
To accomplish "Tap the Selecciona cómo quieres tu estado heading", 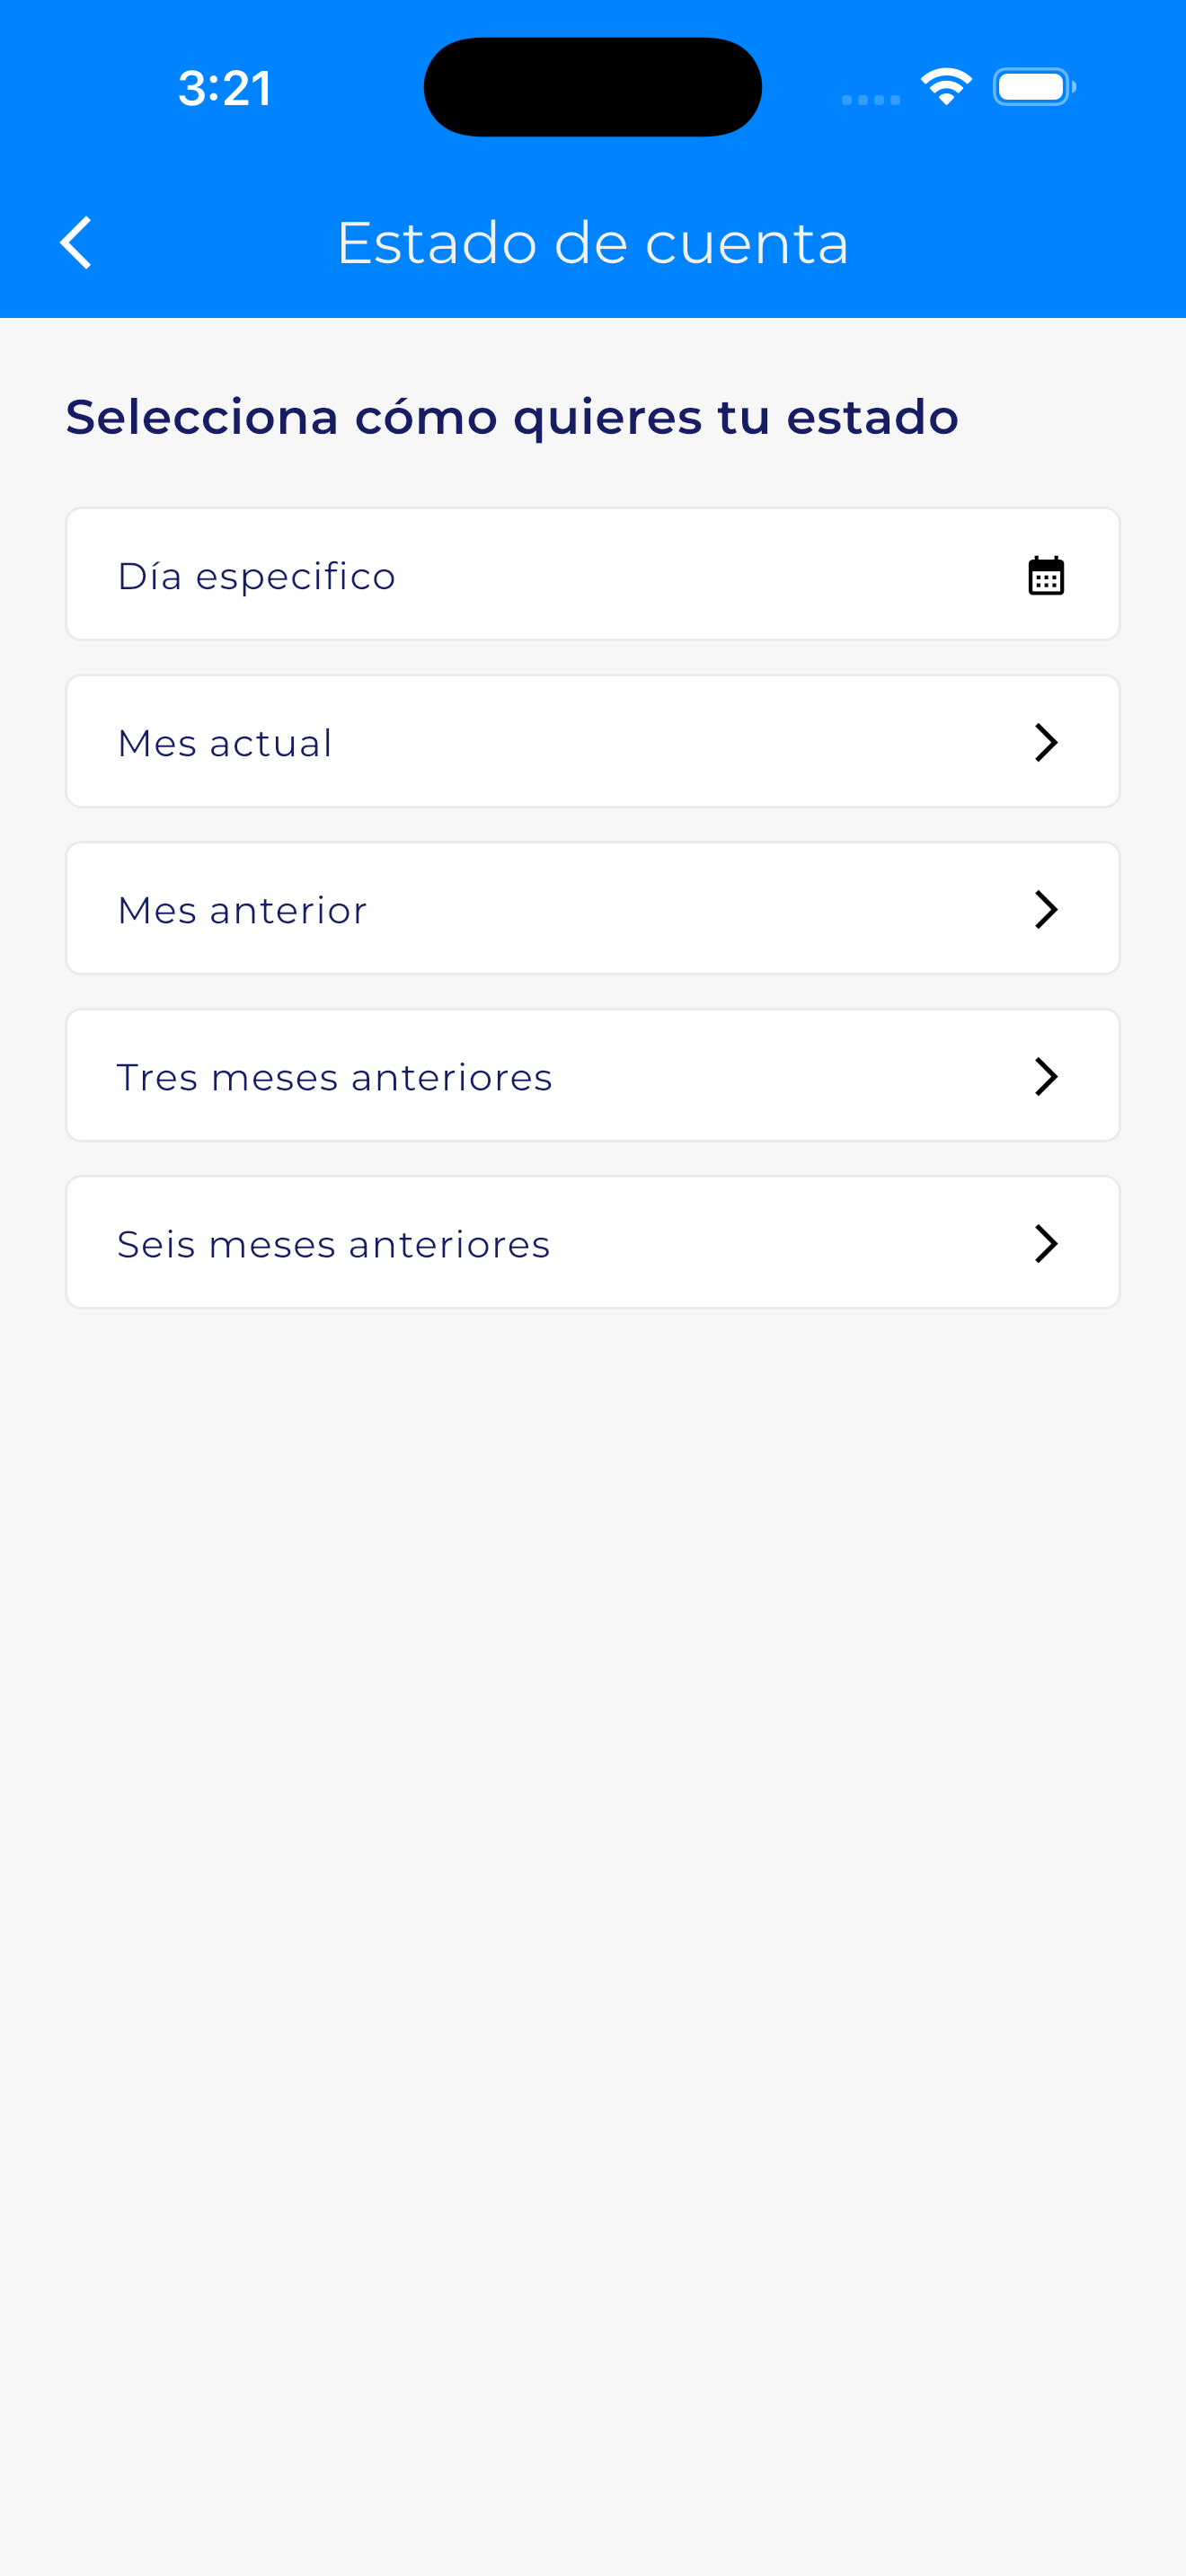I will click(x=512, y=417).
